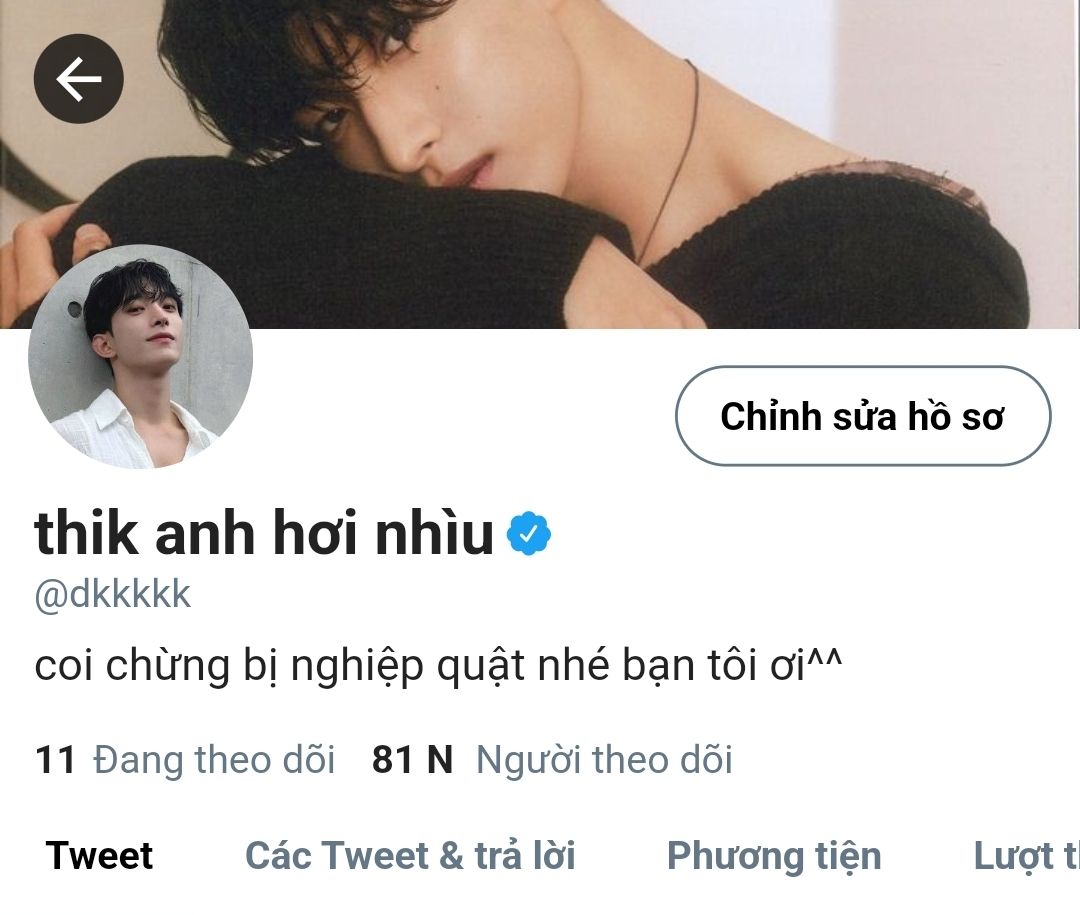Open the header banner image
The width and height of the screenshot is (1080, 915).
pos(540,164)
